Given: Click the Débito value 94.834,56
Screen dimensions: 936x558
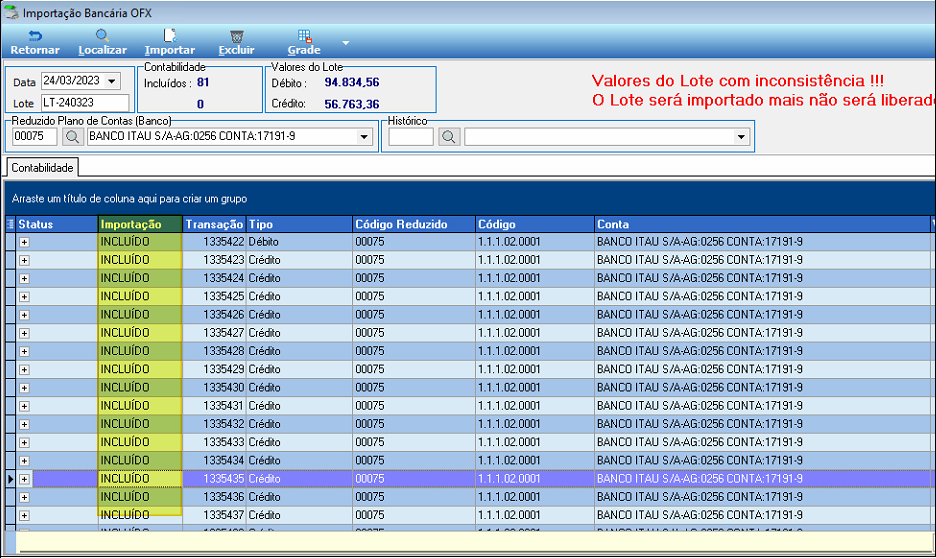Looking at the screenshot, I should click(352, 82).
